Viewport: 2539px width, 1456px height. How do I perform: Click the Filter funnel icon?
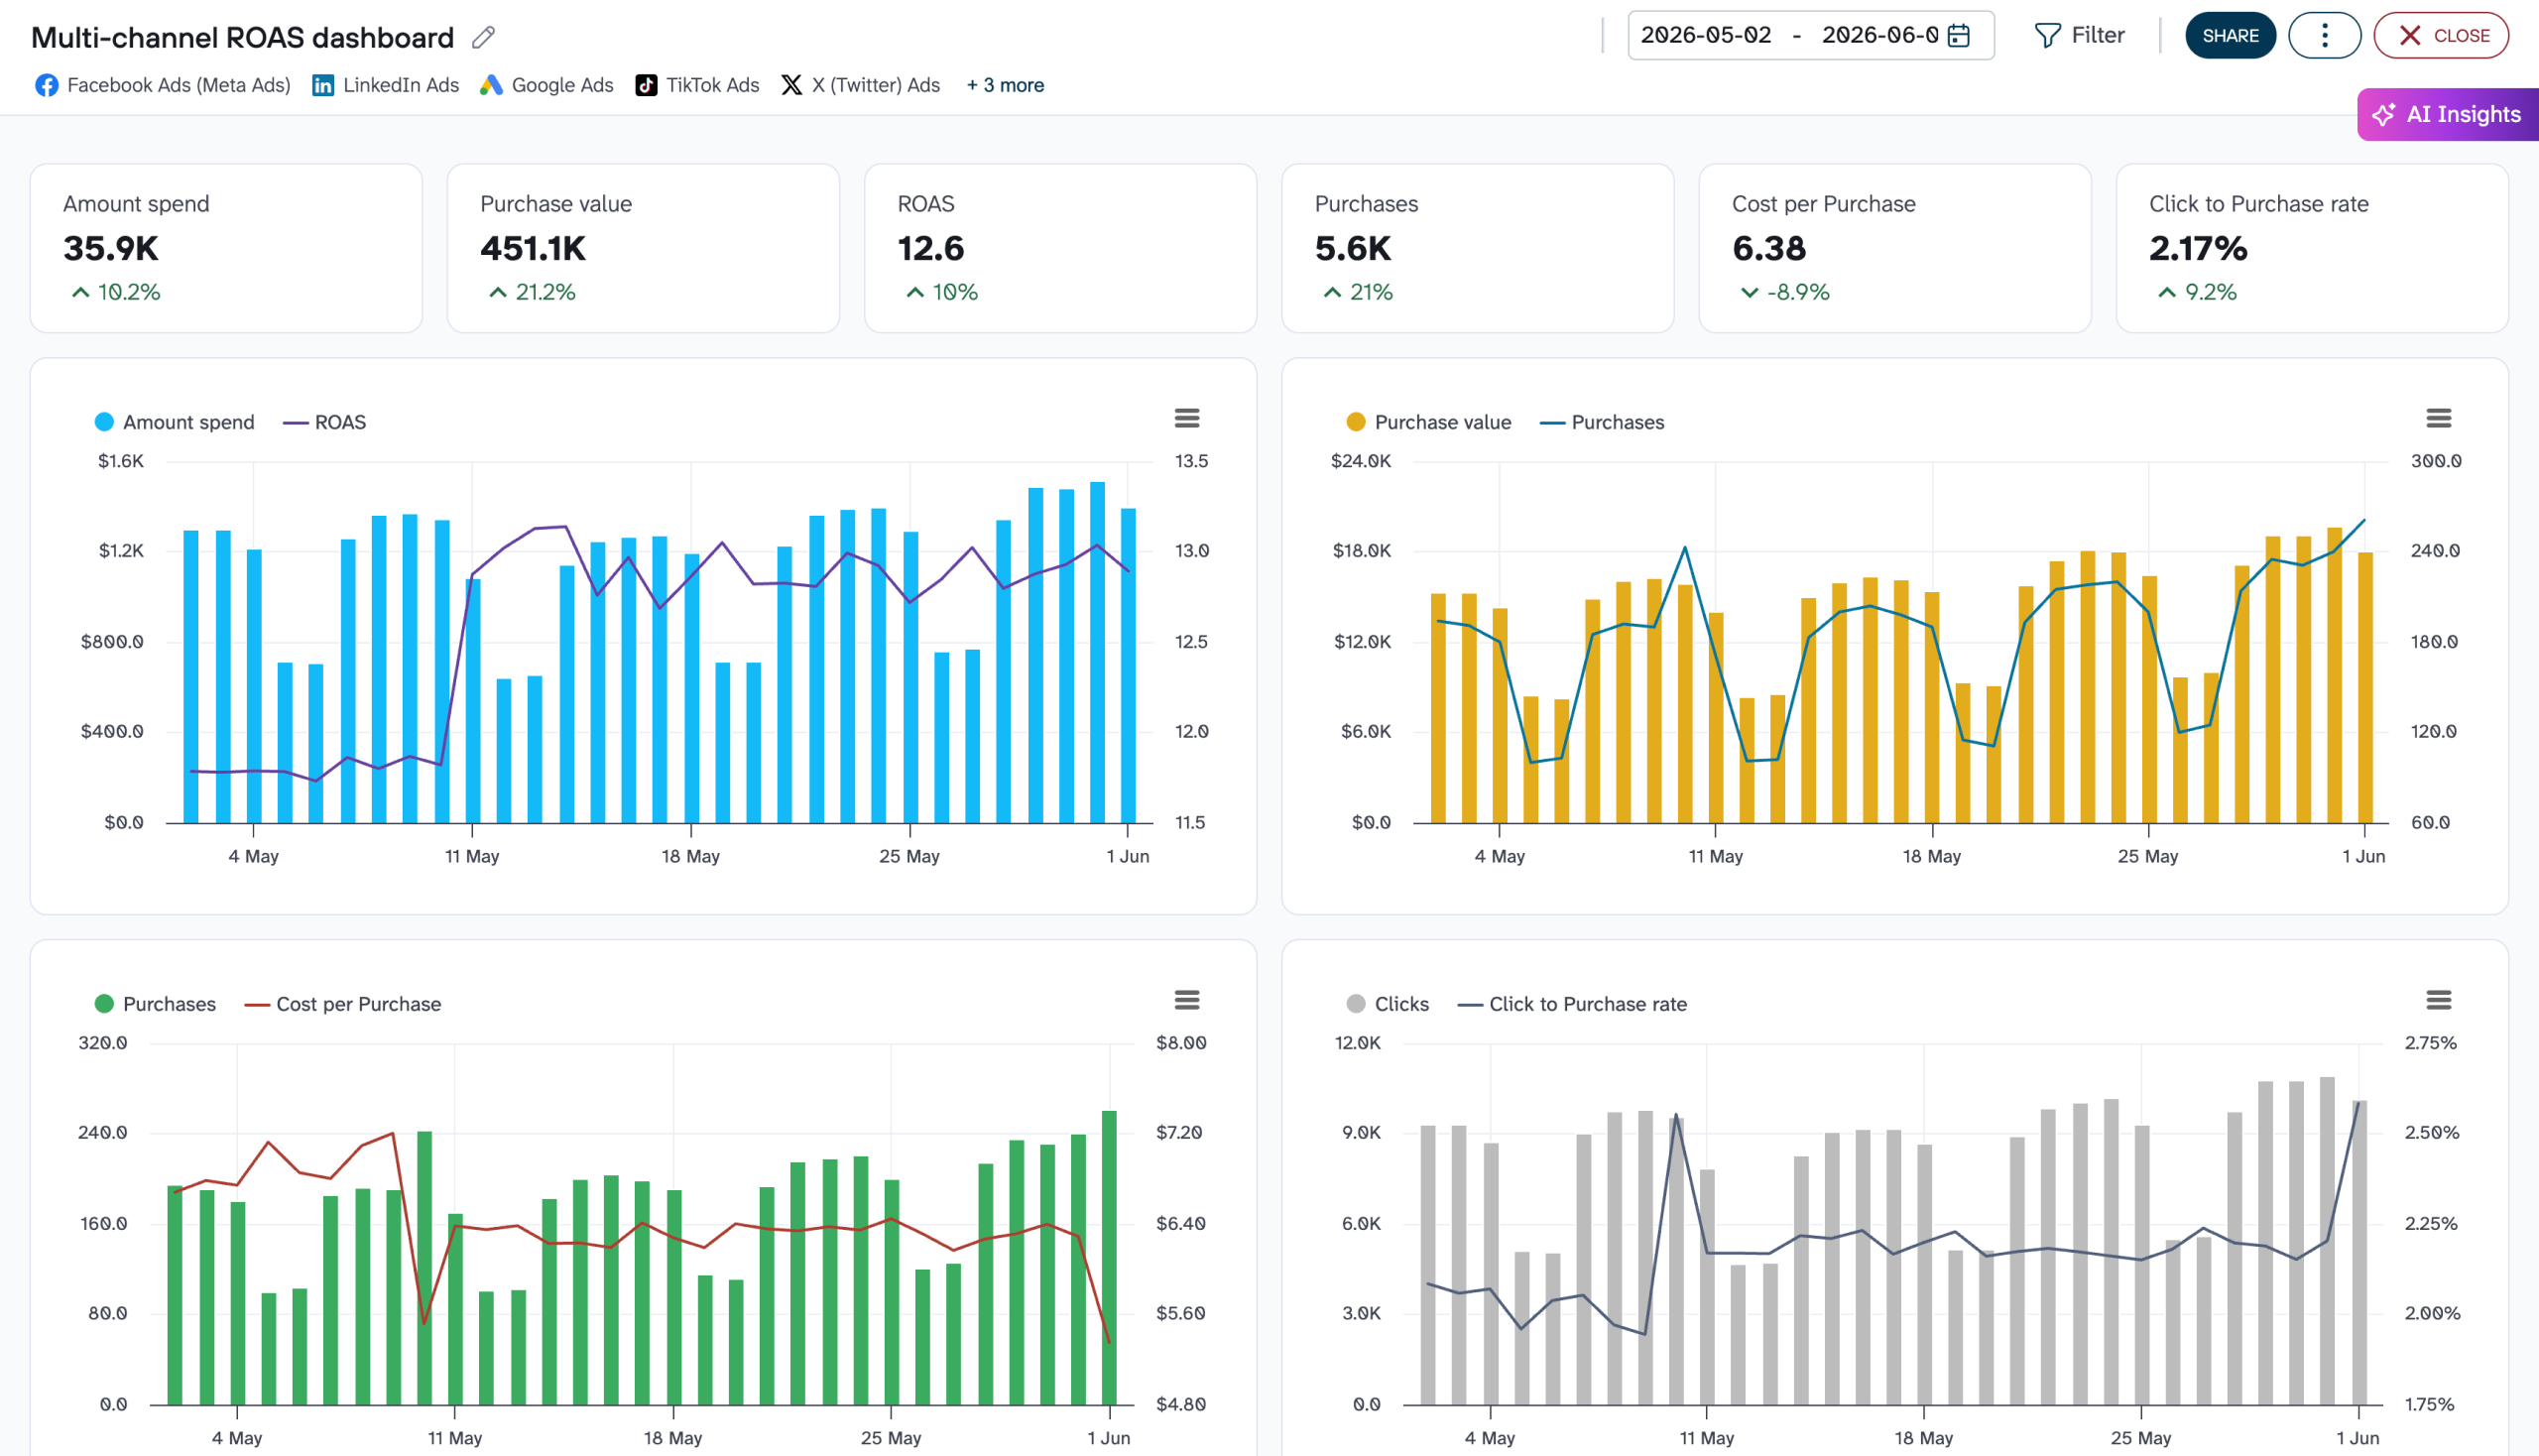tap(2047, 36)
